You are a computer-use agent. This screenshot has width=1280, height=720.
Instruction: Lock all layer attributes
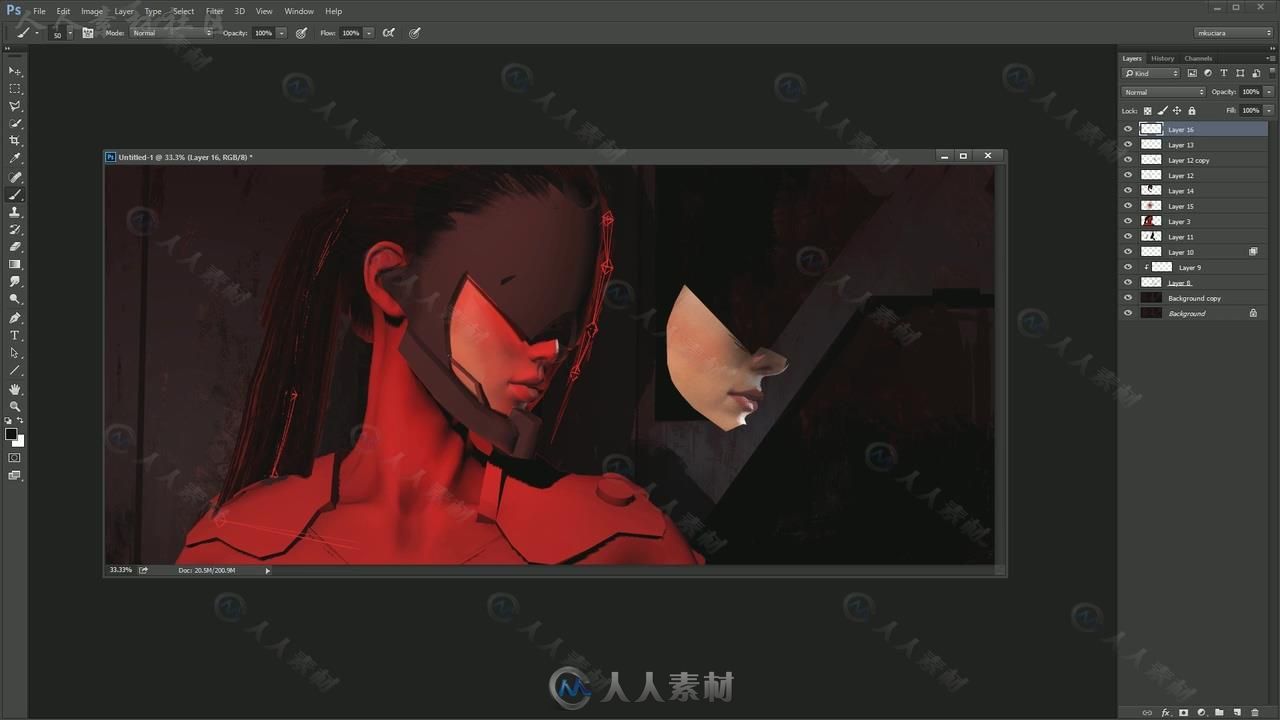point(1191,111)
